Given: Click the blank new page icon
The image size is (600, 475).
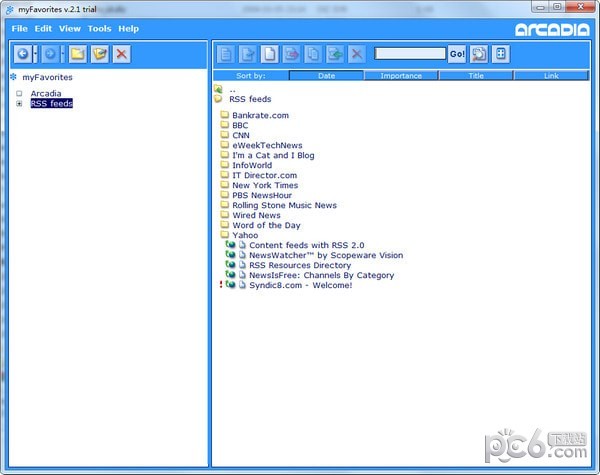Looking at the screenshot, I should 269,54.
